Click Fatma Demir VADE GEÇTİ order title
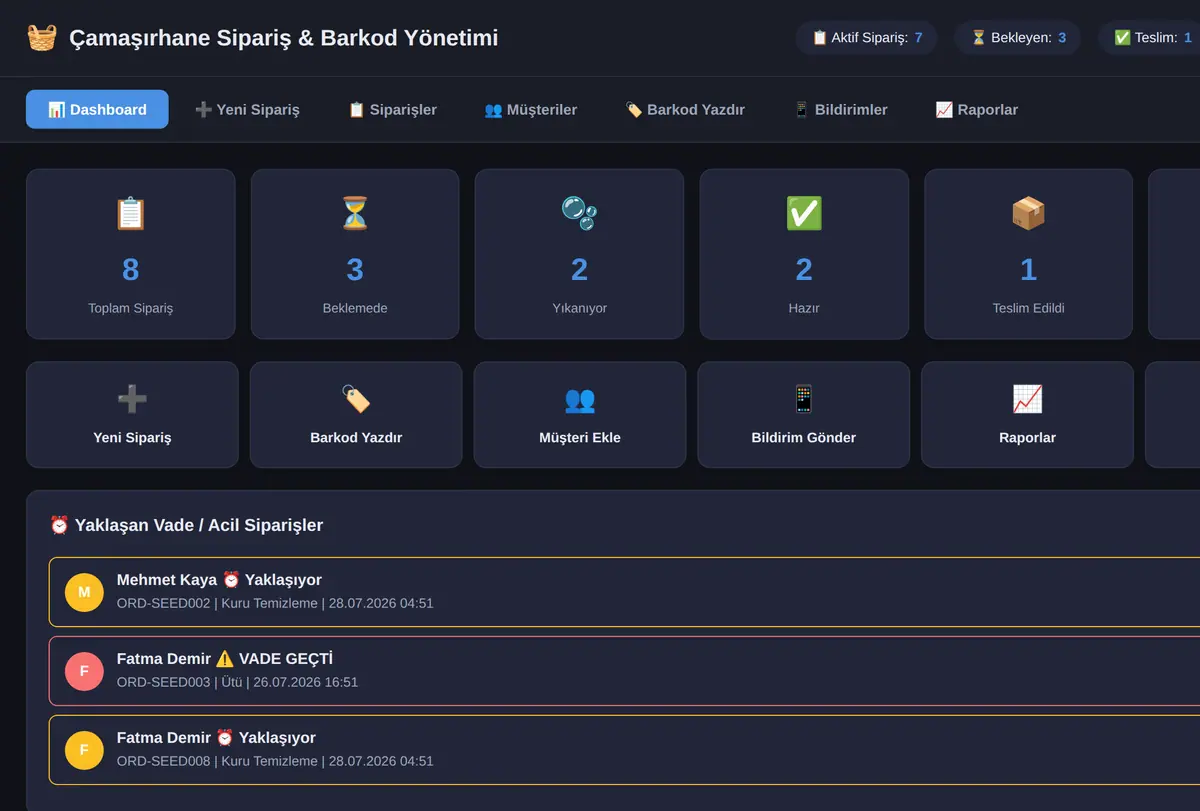Screen dimensions: 1200x811 pos(225,659)
